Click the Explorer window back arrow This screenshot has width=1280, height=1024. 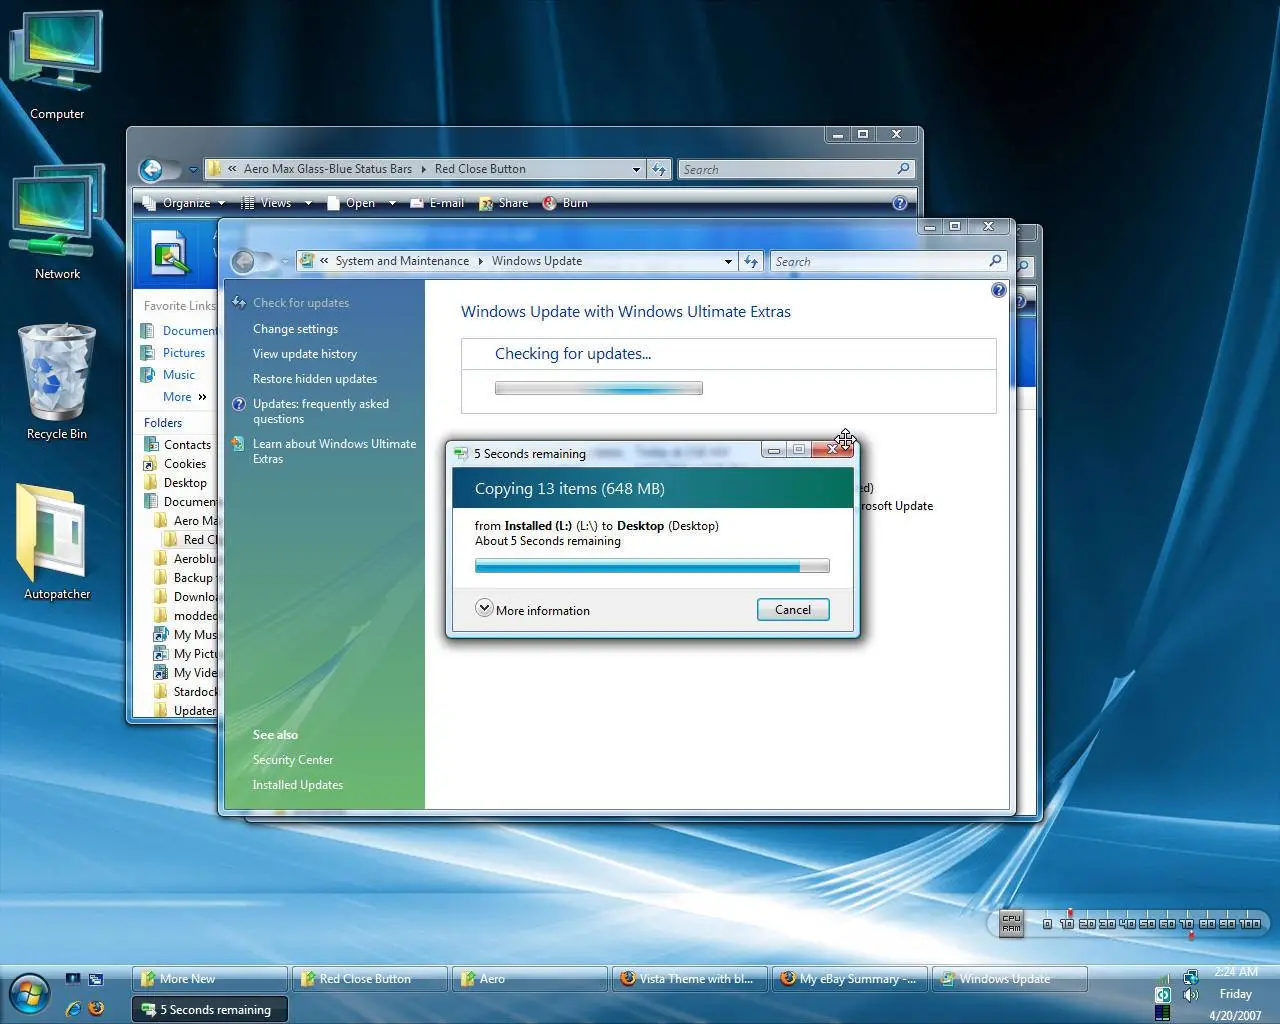coord(151,169)
